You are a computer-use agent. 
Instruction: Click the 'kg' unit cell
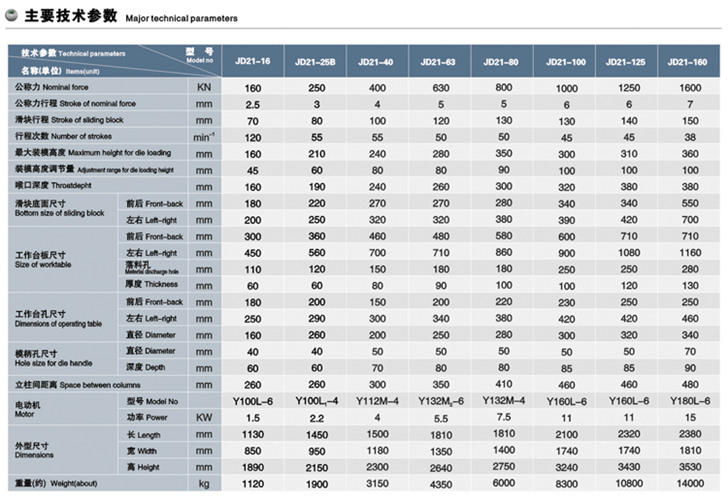204,484
